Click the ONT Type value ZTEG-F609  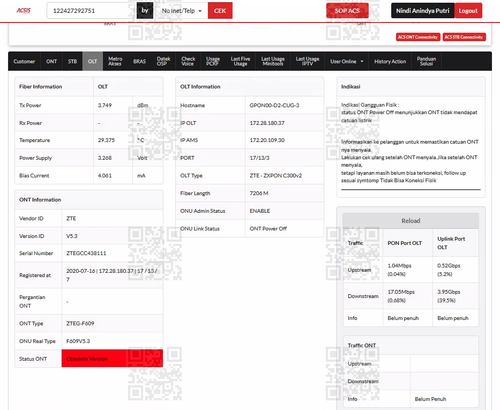80,323
